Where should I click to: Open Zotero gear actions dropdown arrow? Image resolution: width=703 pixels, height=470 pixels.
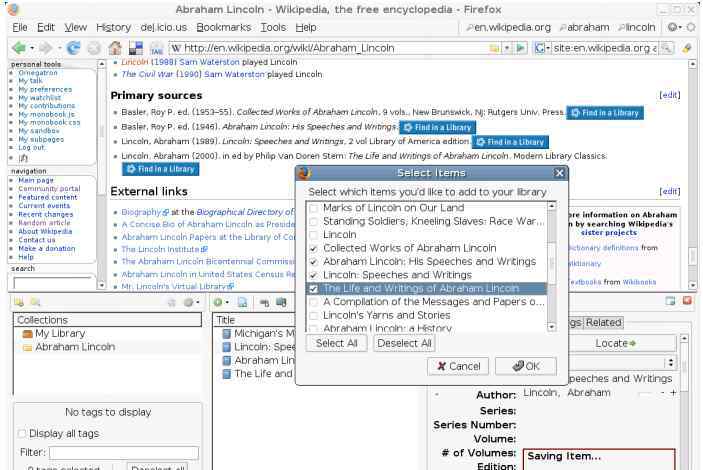198,303
